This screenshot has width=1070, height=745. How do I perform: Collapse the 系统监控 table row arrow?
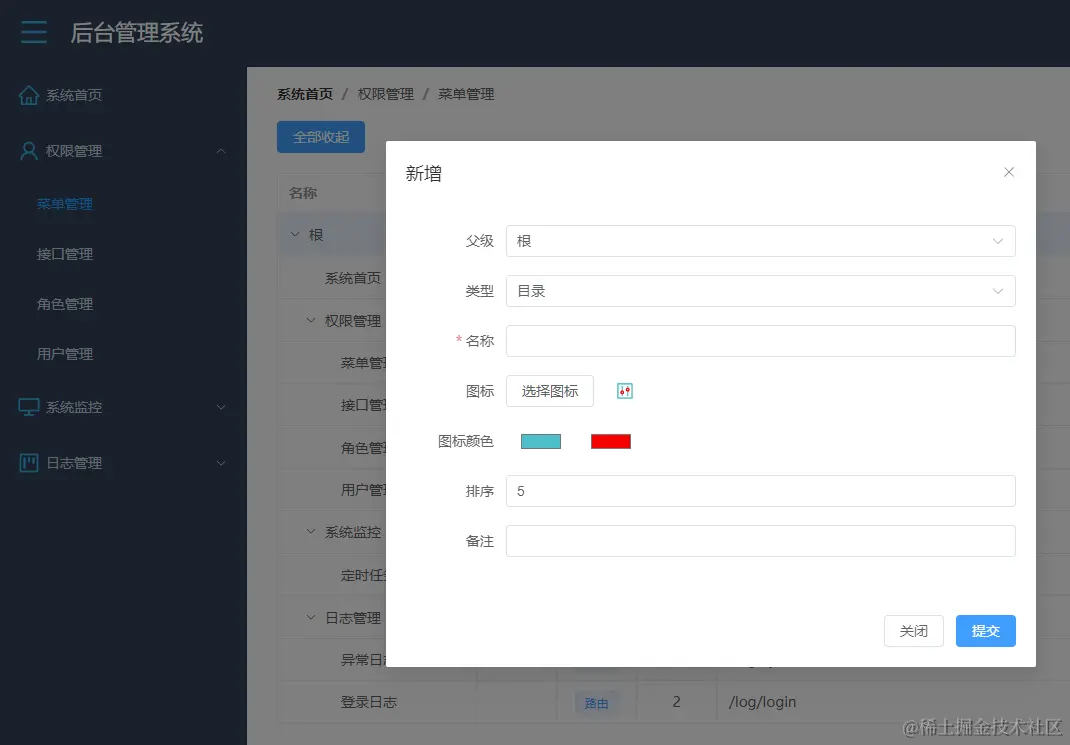coord(310,531)
